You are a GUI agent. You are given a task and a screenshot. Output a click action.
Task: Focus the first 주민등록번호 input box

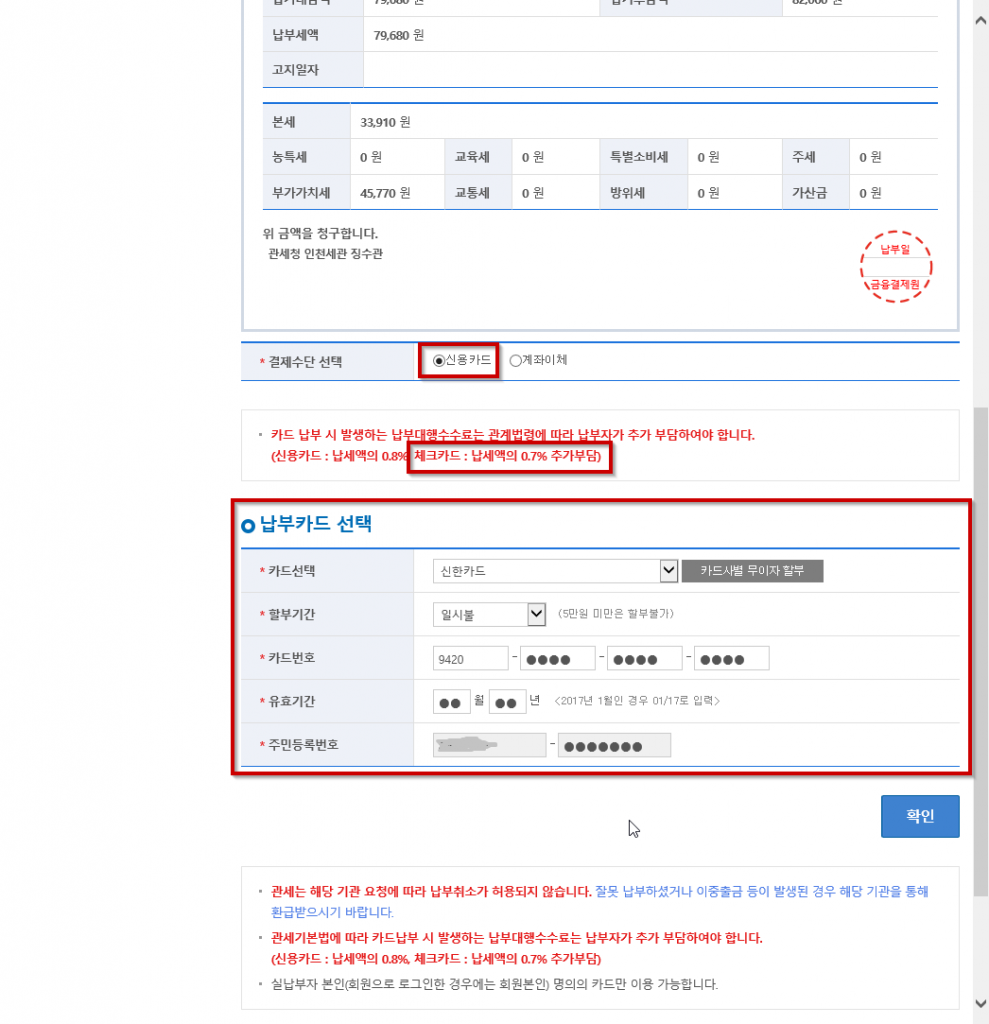[488, 746]
